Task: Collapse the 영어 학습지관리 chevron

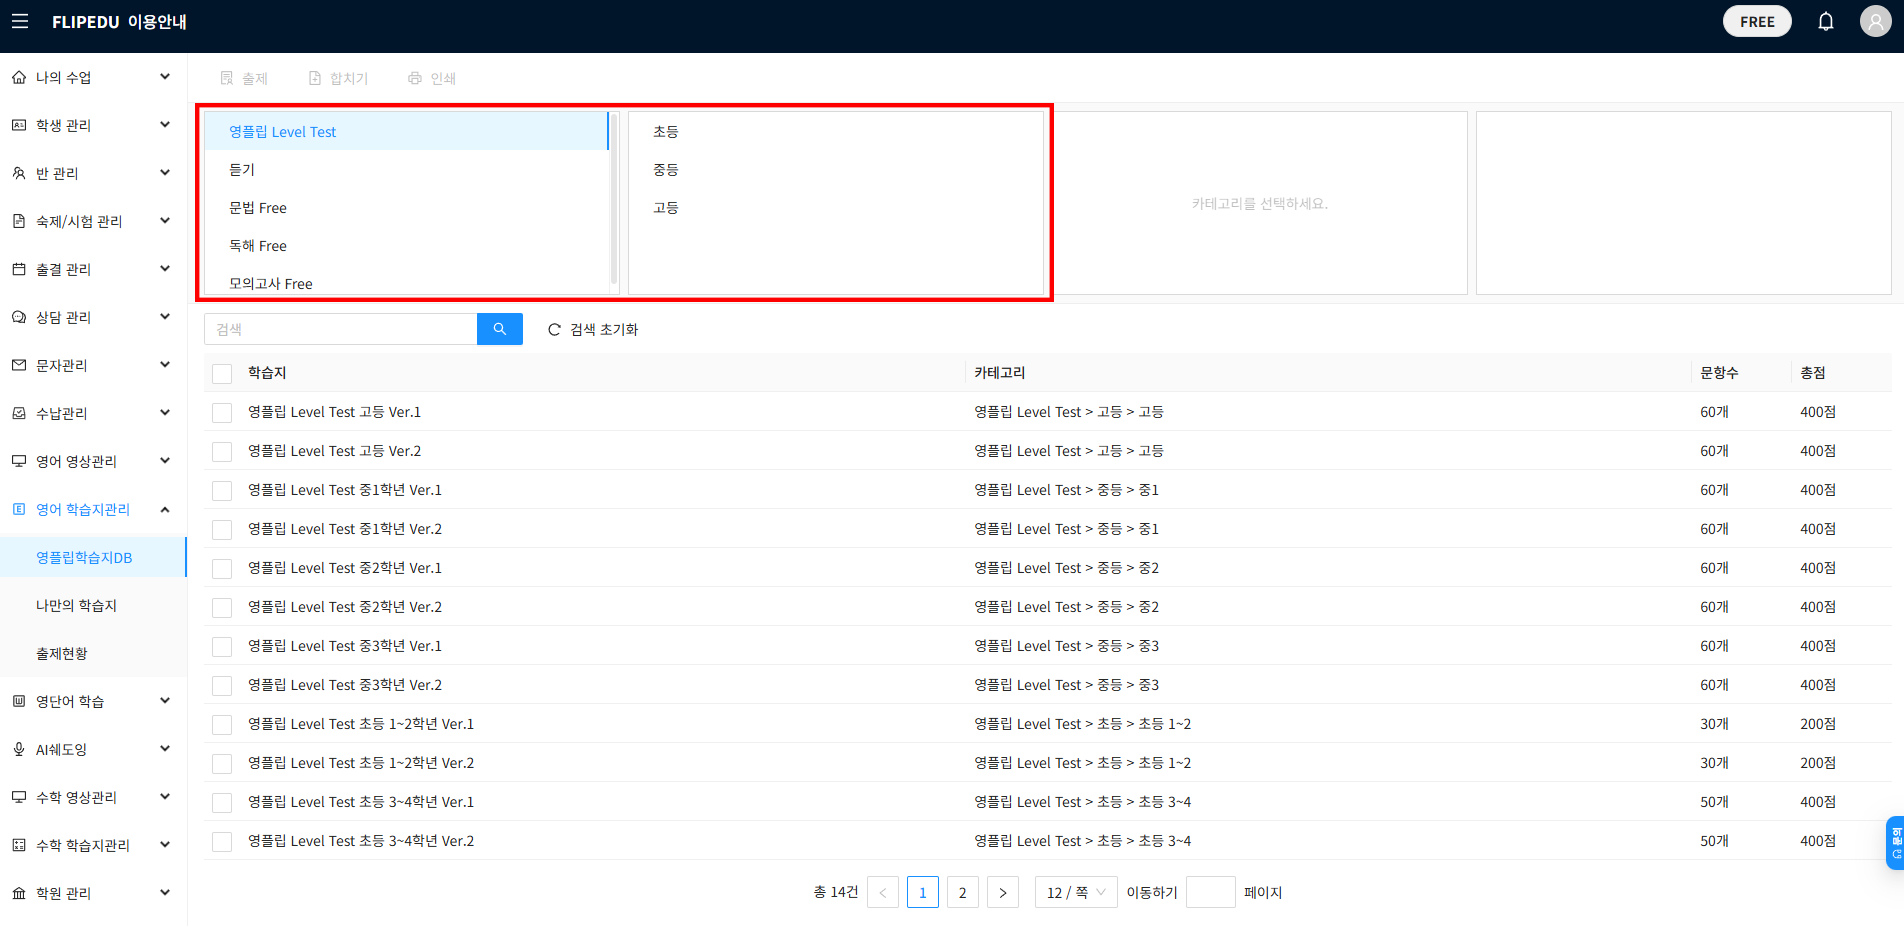Action: pos(165,509)
